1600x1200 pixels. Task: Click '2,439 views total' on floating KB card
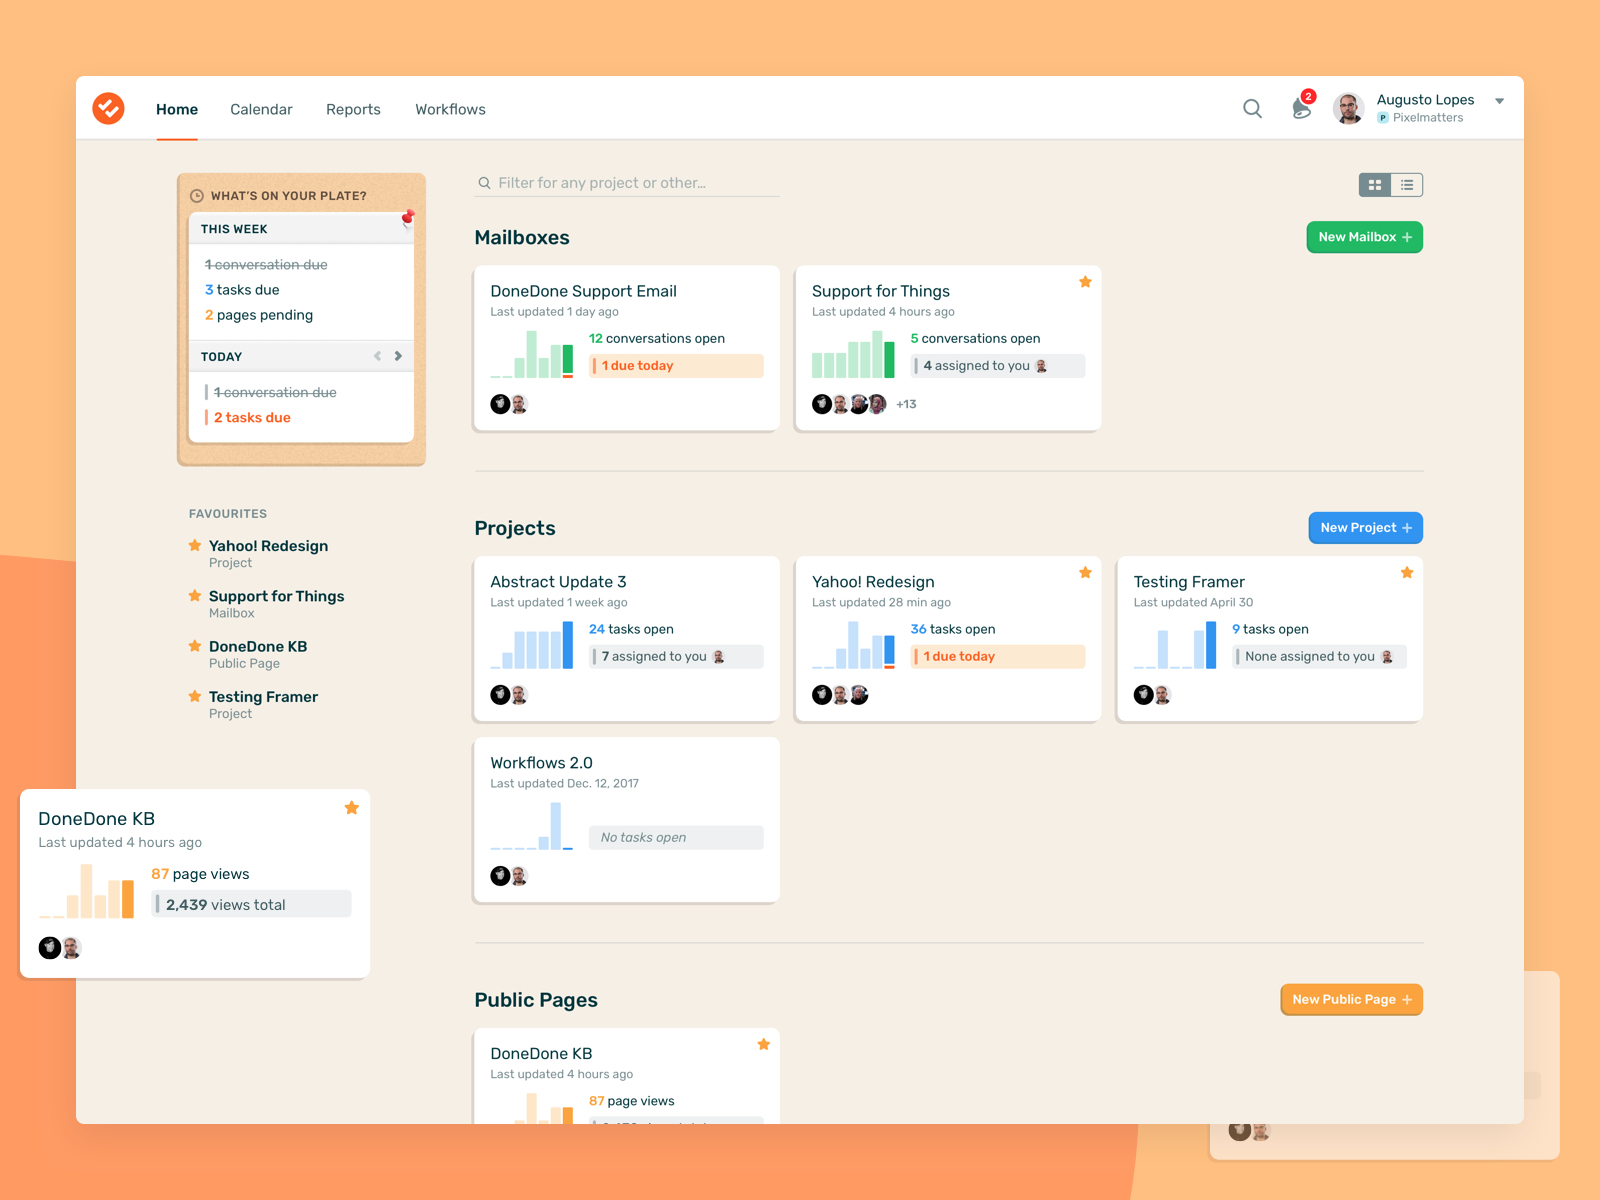[x=251, y=904]
